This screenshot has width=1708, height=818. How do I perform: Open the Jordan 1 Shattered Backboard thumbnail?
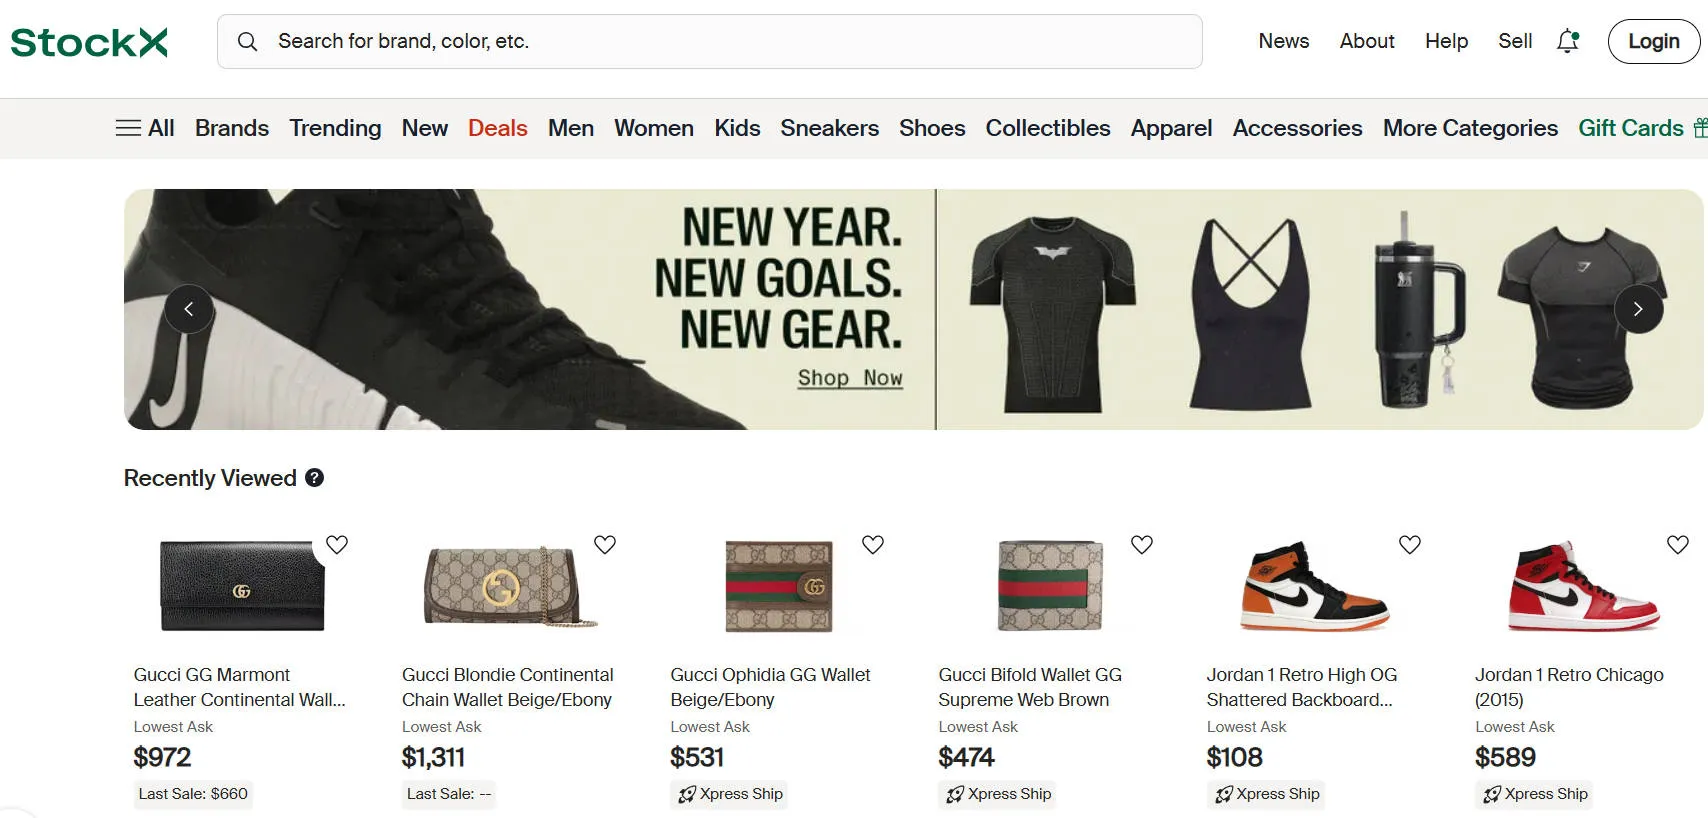(1314, 586)
